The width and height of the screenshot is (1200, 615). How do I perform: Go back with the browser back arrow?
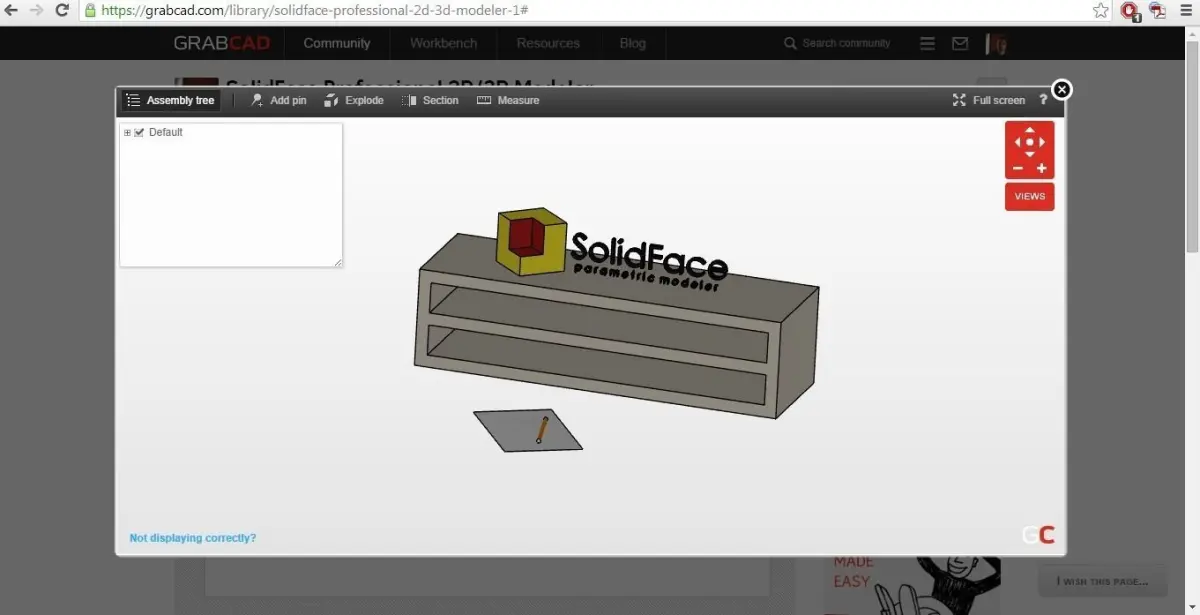coord(12,10)
